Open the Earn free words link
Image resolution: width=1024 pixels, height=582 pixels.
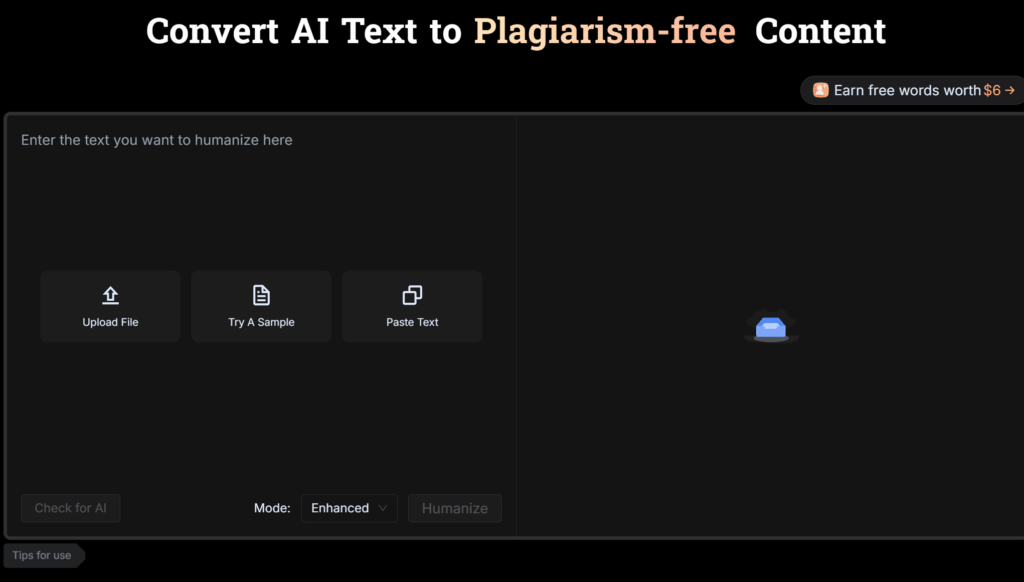pos(907,90)
